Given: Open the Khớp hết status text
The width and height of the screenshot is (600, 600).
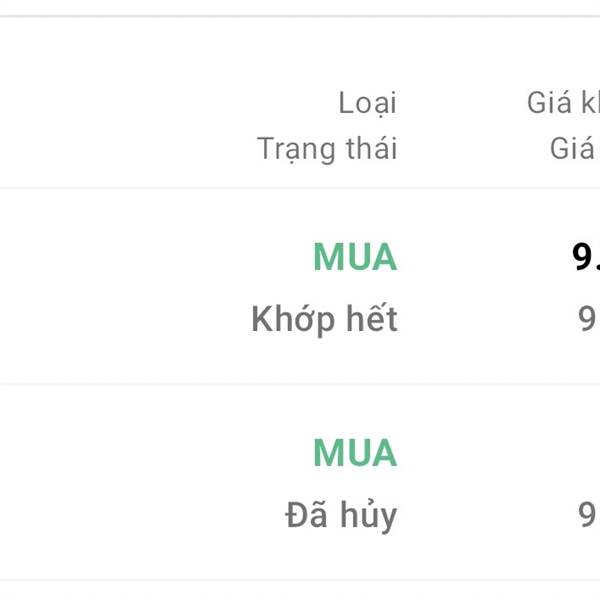Looking at the screenshot, I should pos(324,319).
